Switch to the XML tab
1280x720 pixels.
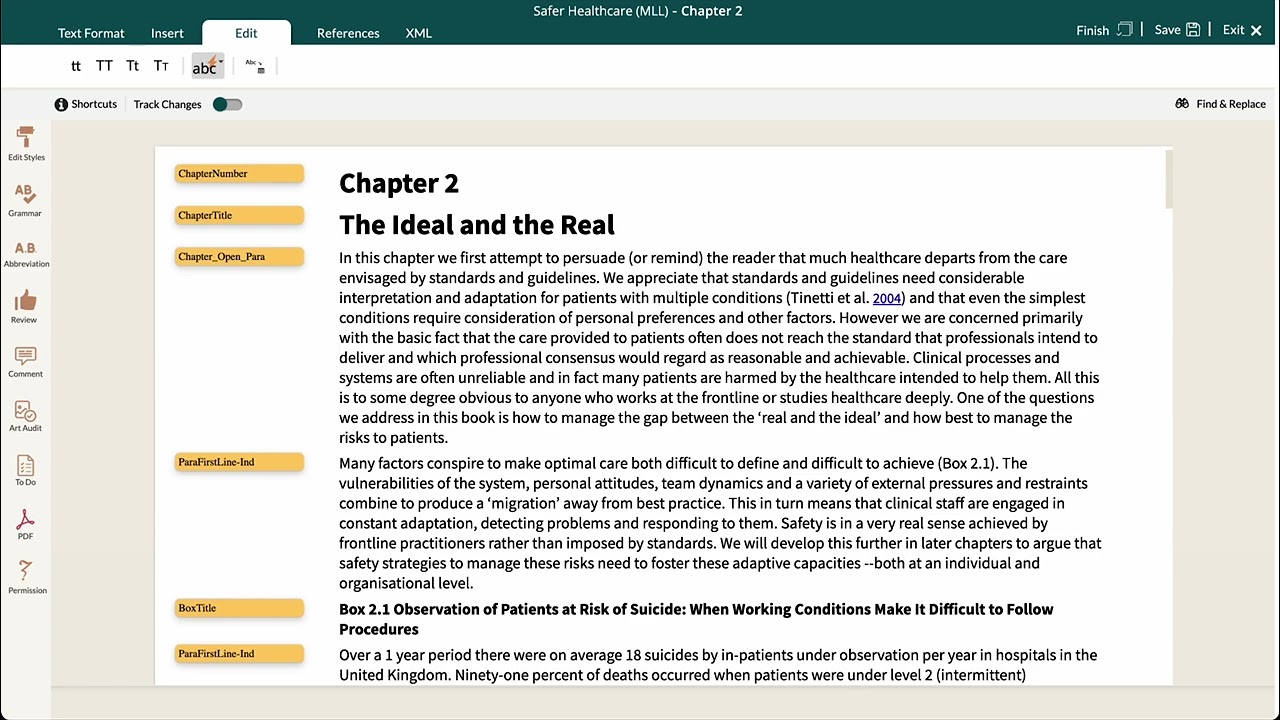click(419, 33)
